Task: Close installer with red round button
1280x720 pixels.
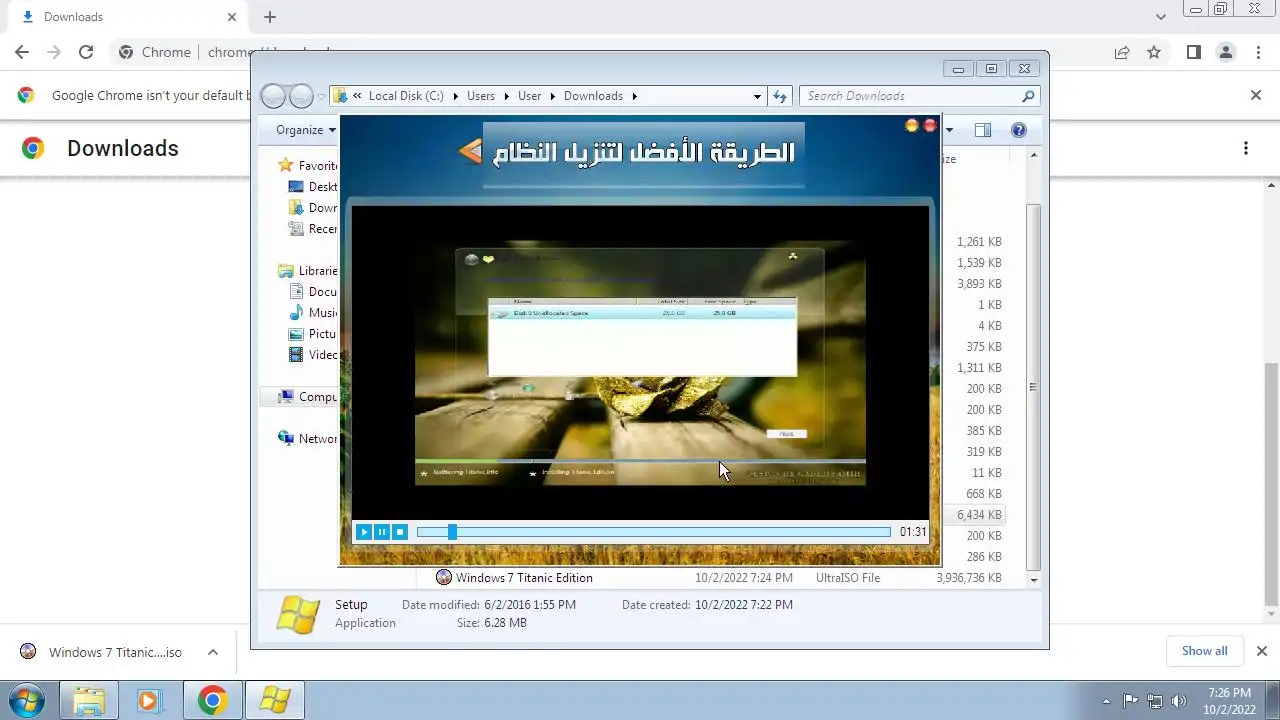Action: tap(930, 125)
